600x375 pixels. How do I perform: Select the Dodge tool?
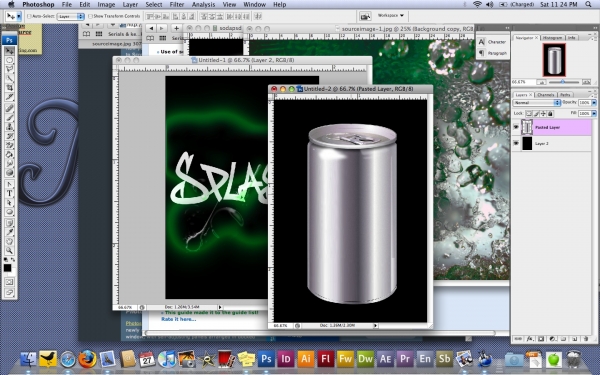pyautogui.click(x=10, y=173)
